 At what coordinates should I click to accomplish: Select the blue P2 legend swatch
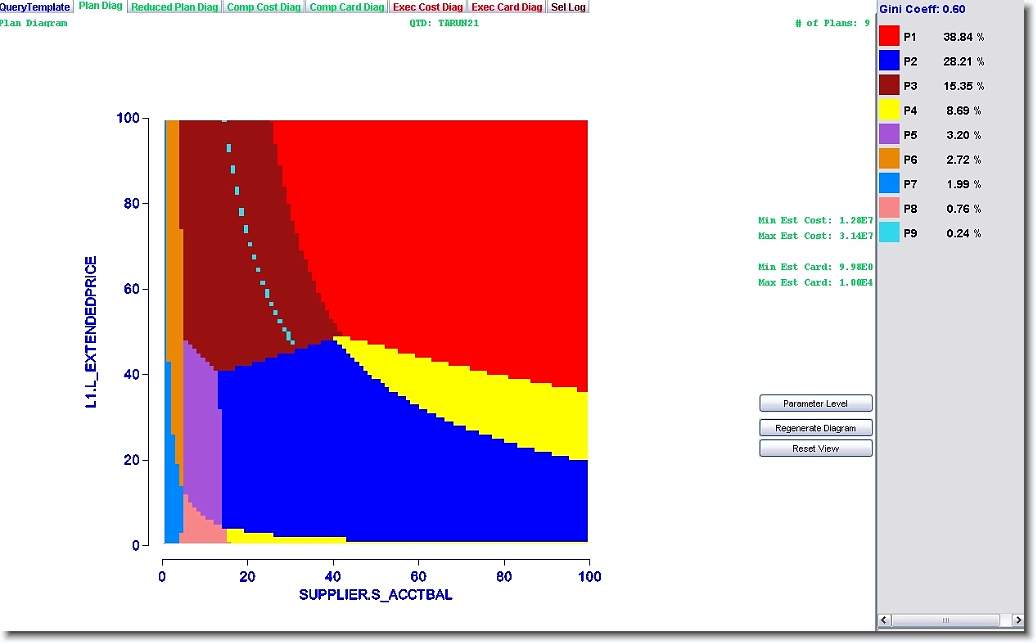[x=889, y=61]
